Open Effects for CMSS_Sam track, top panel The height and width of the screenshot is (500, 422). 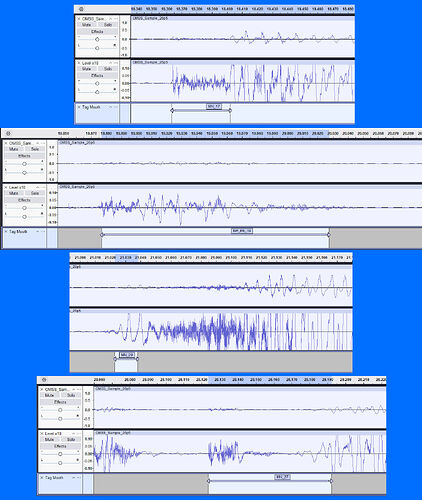tap(97, 32)
